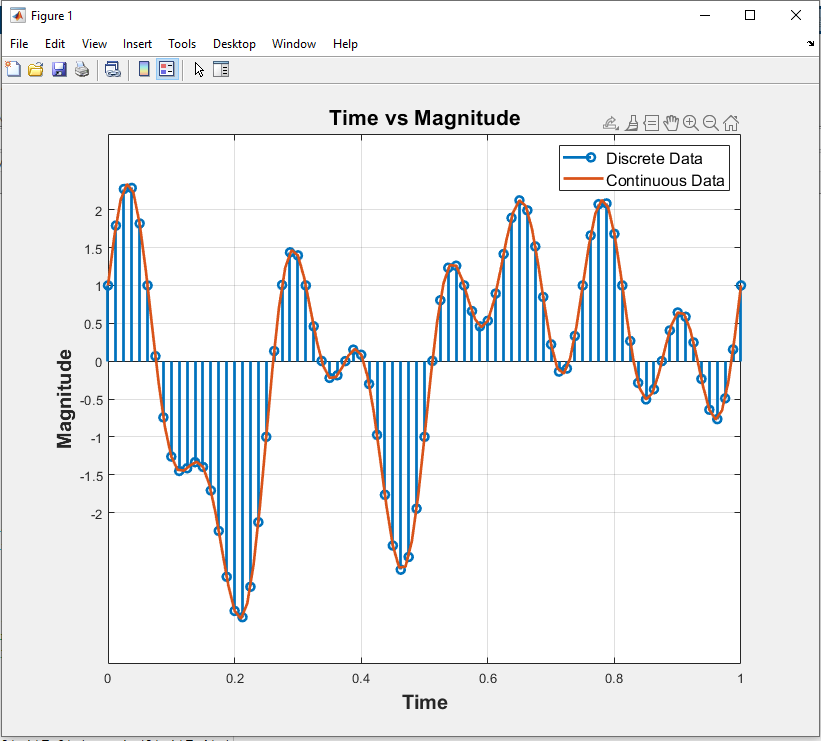The height and width of the screenshot is (741, 821).
Task: Open a saved figure file
Action: 37,69
